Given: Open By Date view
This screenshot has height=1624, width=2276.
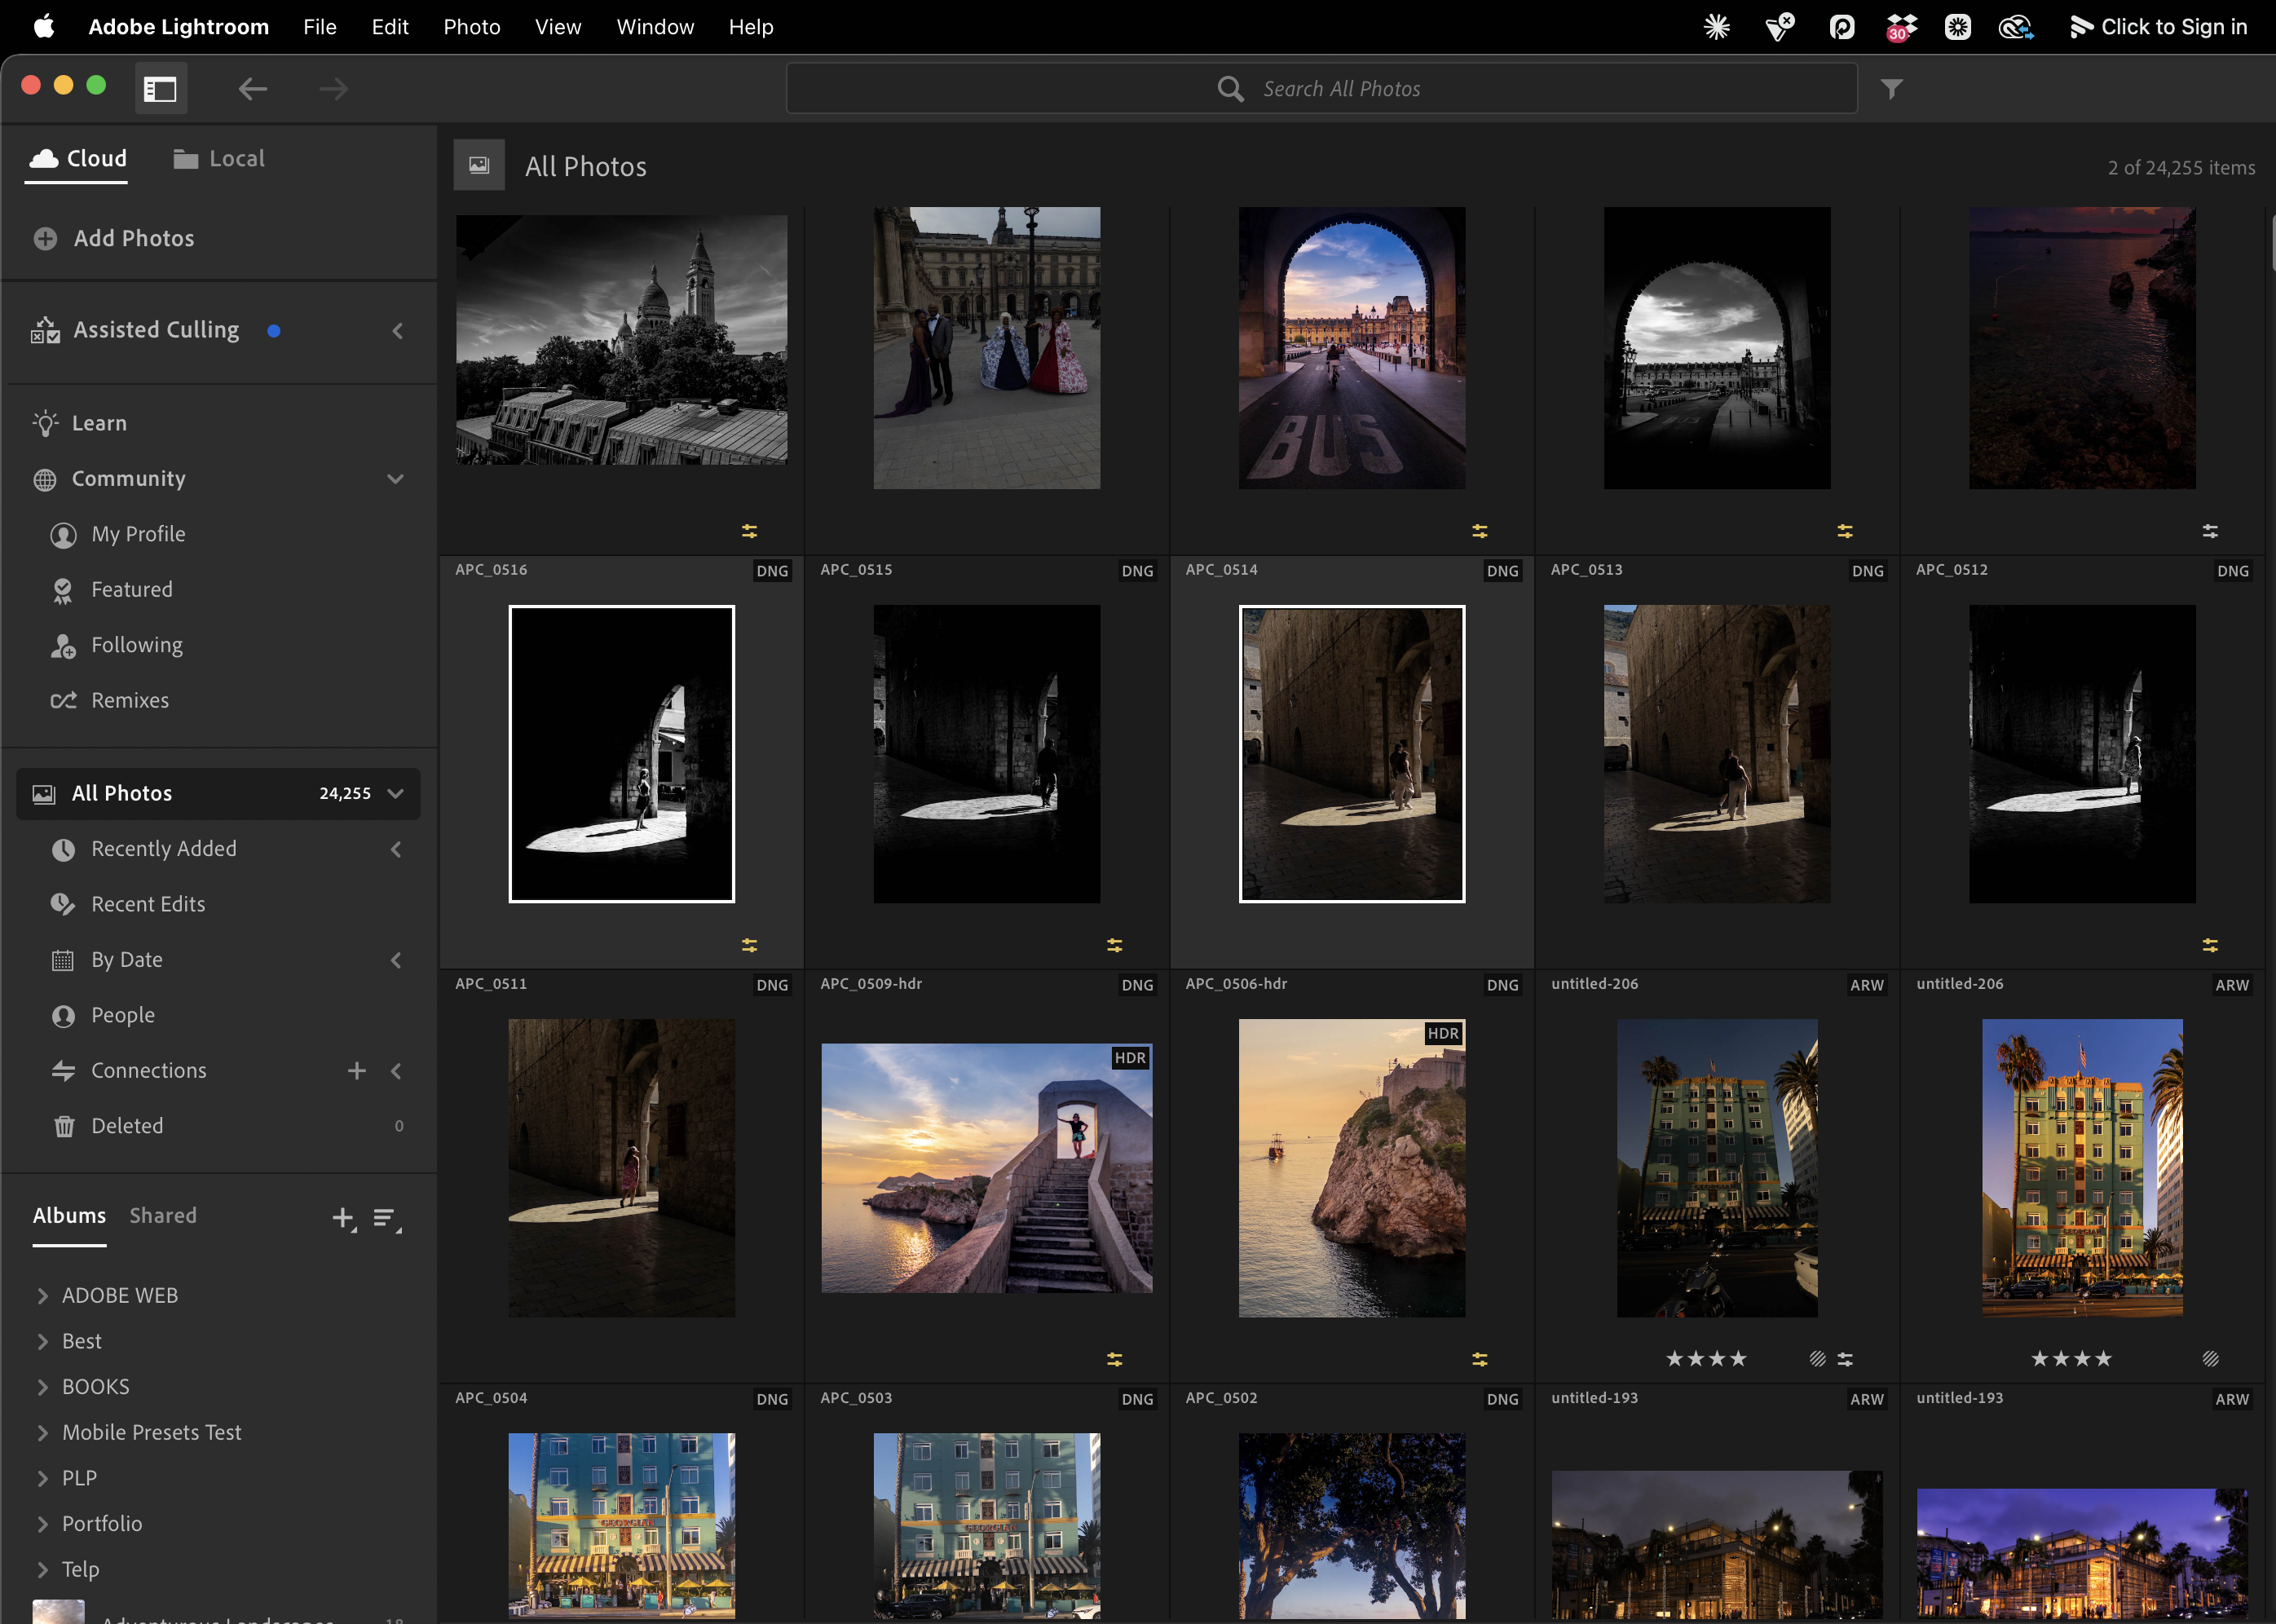Looking at the screenshot, I should [107, 959].
